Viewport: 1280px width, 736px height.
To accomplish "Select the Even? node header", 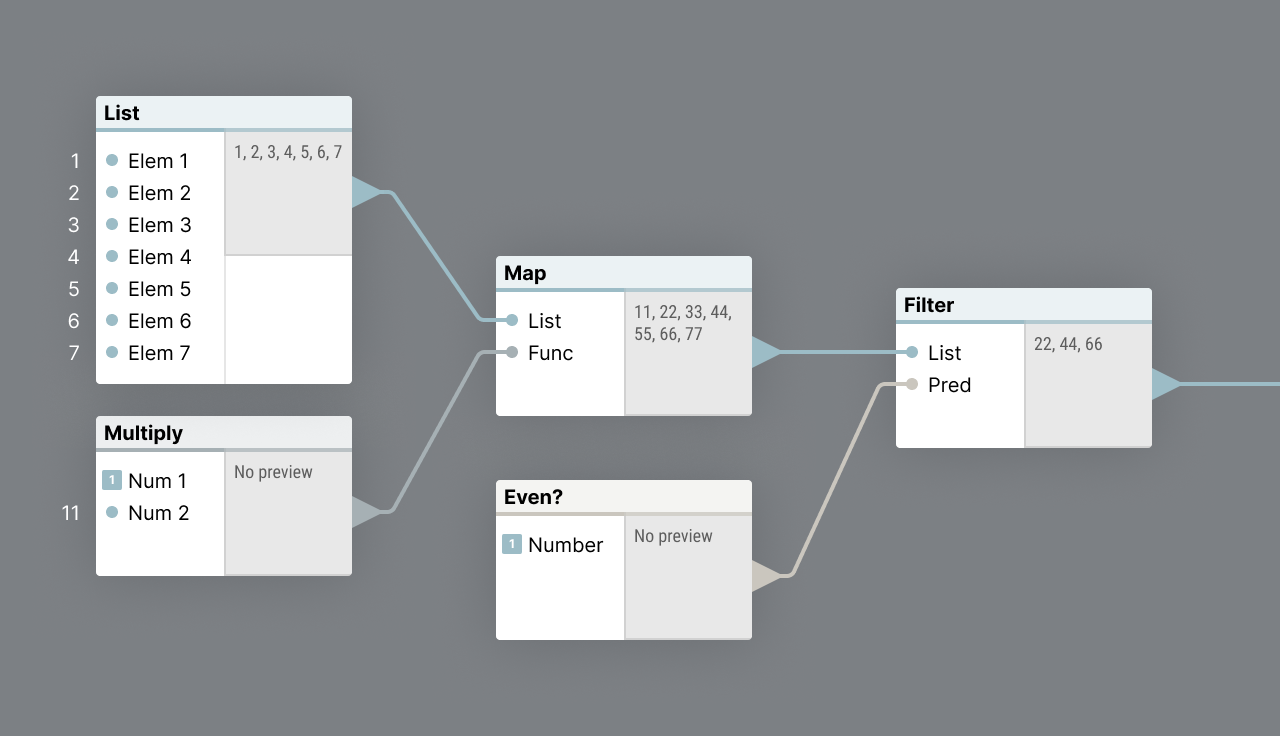I will tap(623, 497).
